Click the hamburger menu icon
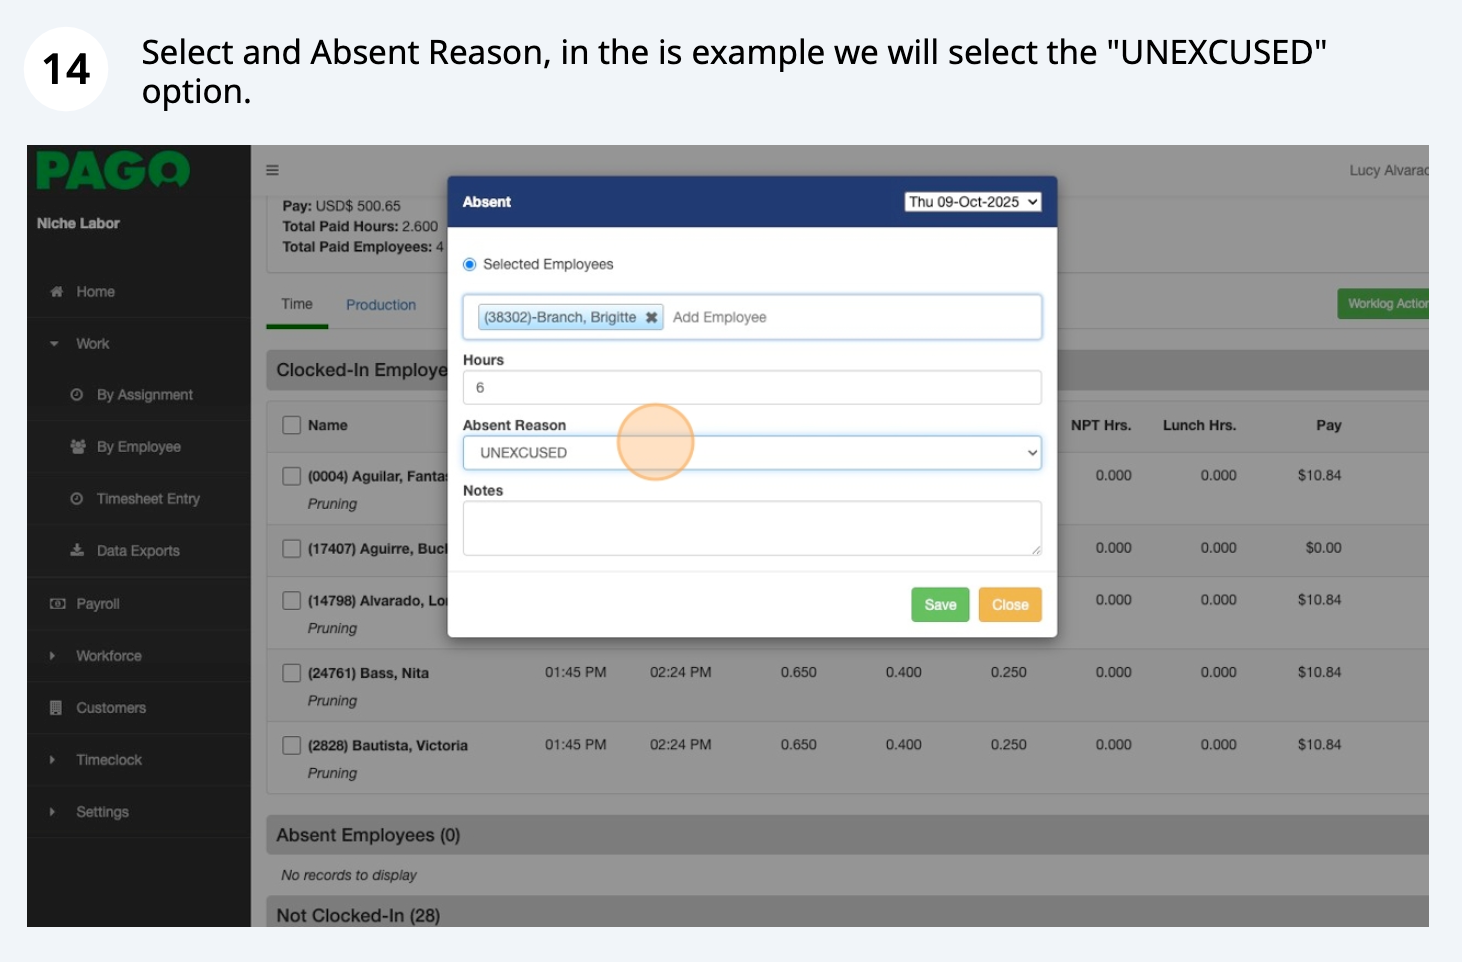The height and width of the screenshot is (962, 1462). click(x=272, y=171)
